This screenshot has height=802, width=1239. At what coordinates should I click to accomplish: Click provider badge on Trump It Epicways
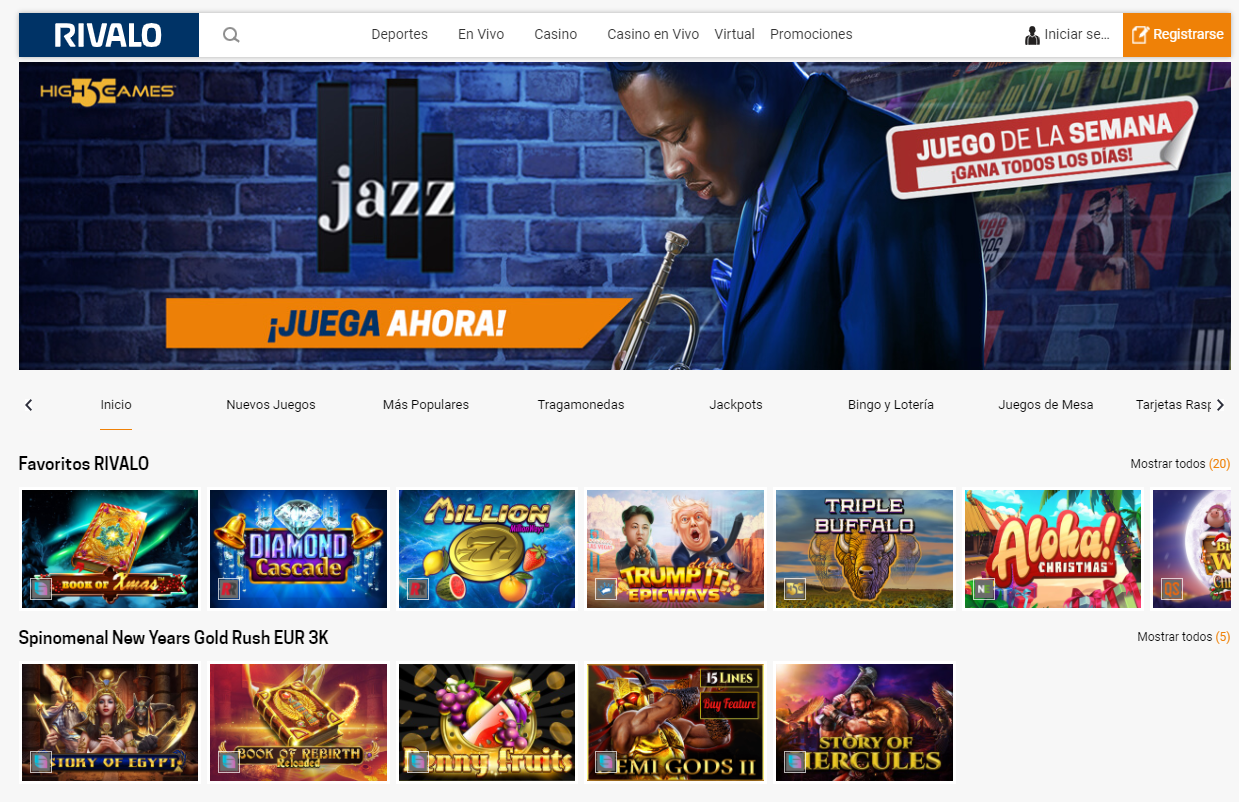[606, 589]
